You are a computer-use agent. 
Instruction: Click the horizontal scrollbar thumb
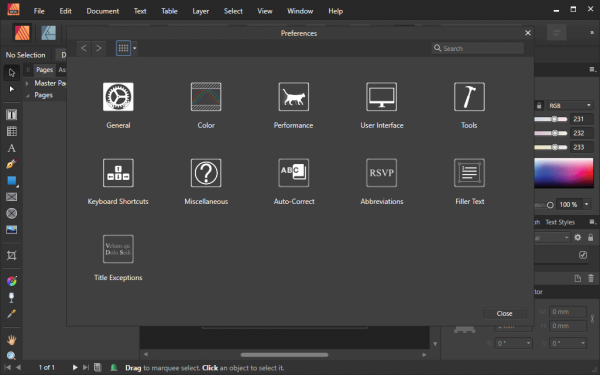click(284, 355)
